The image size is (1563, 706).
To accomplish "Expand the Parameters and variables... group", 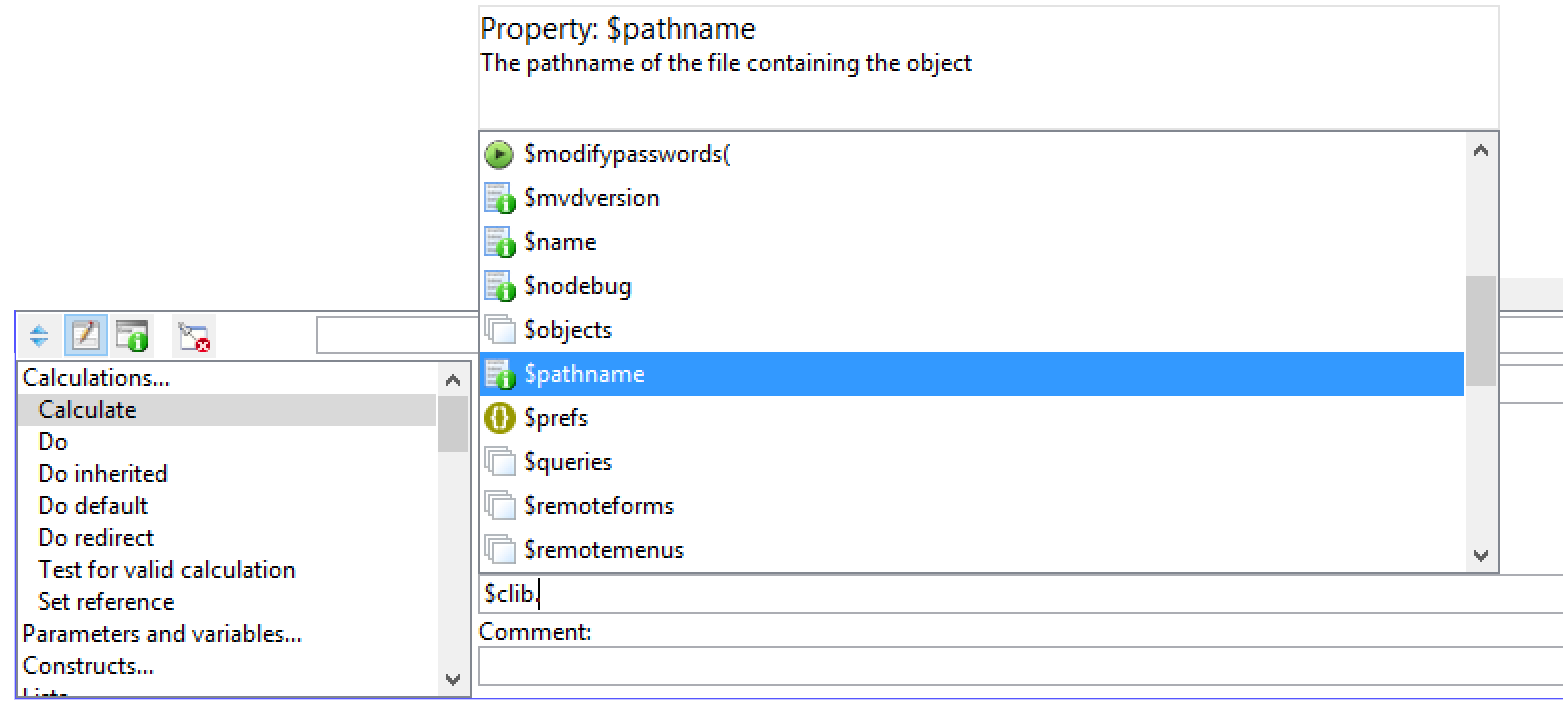I will click(x=162, y=634).
